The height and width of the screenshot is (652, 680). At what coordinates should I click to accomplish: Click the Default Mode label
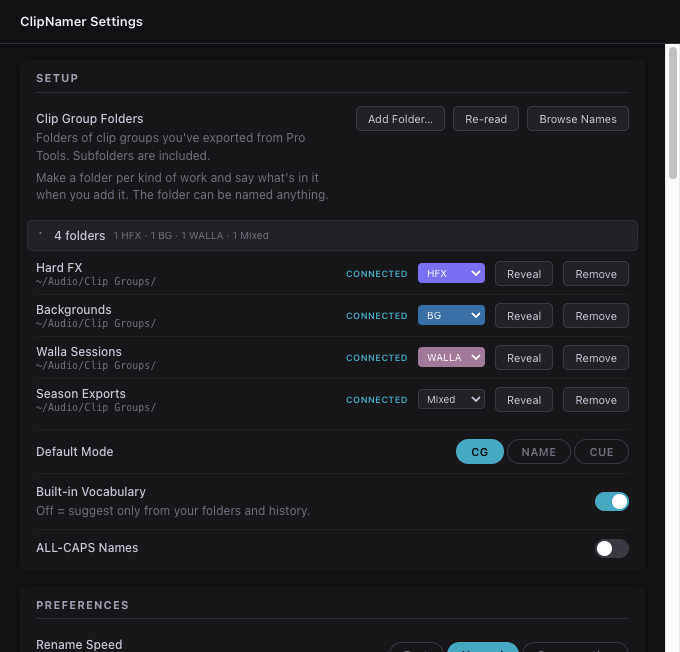(x=75, y=452)
